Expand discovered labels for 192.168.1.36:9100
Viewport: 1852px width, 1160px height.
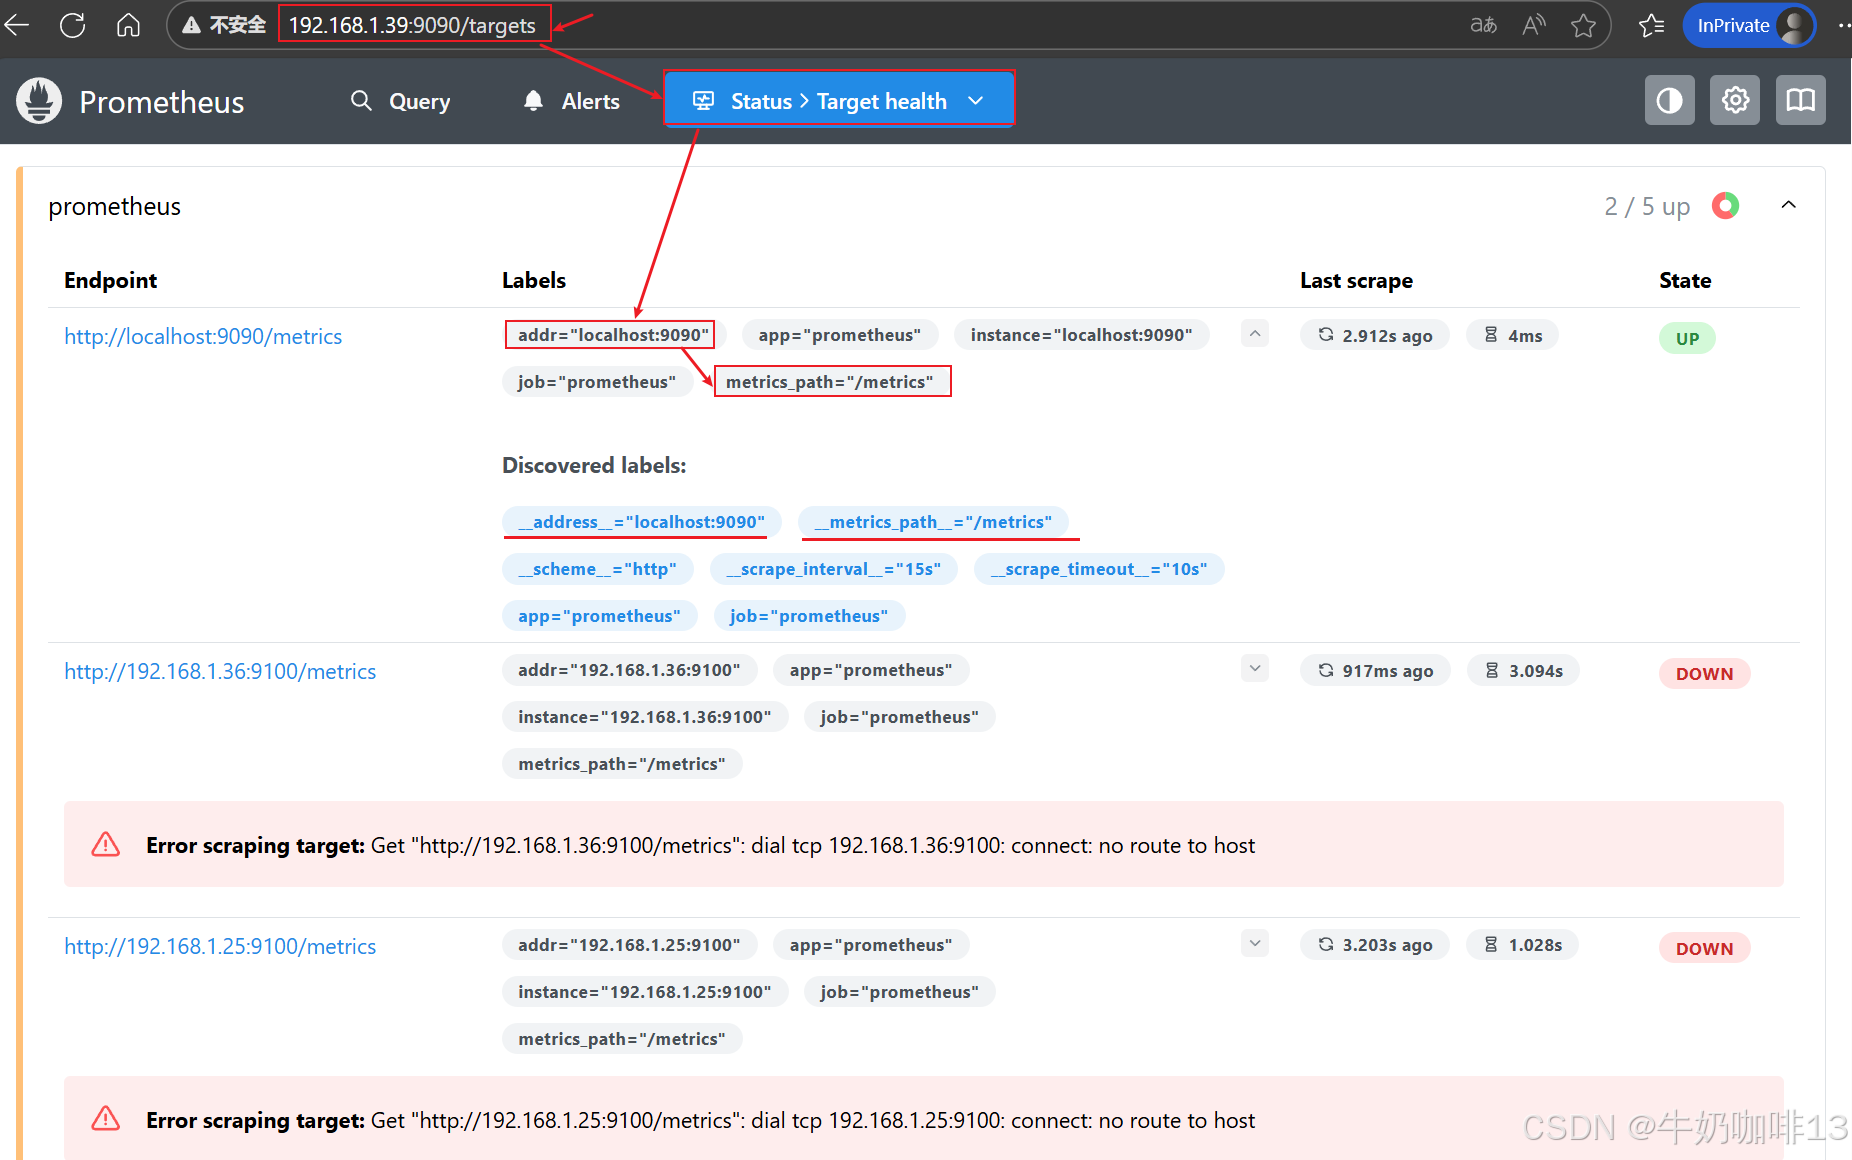coord(1255,668)
